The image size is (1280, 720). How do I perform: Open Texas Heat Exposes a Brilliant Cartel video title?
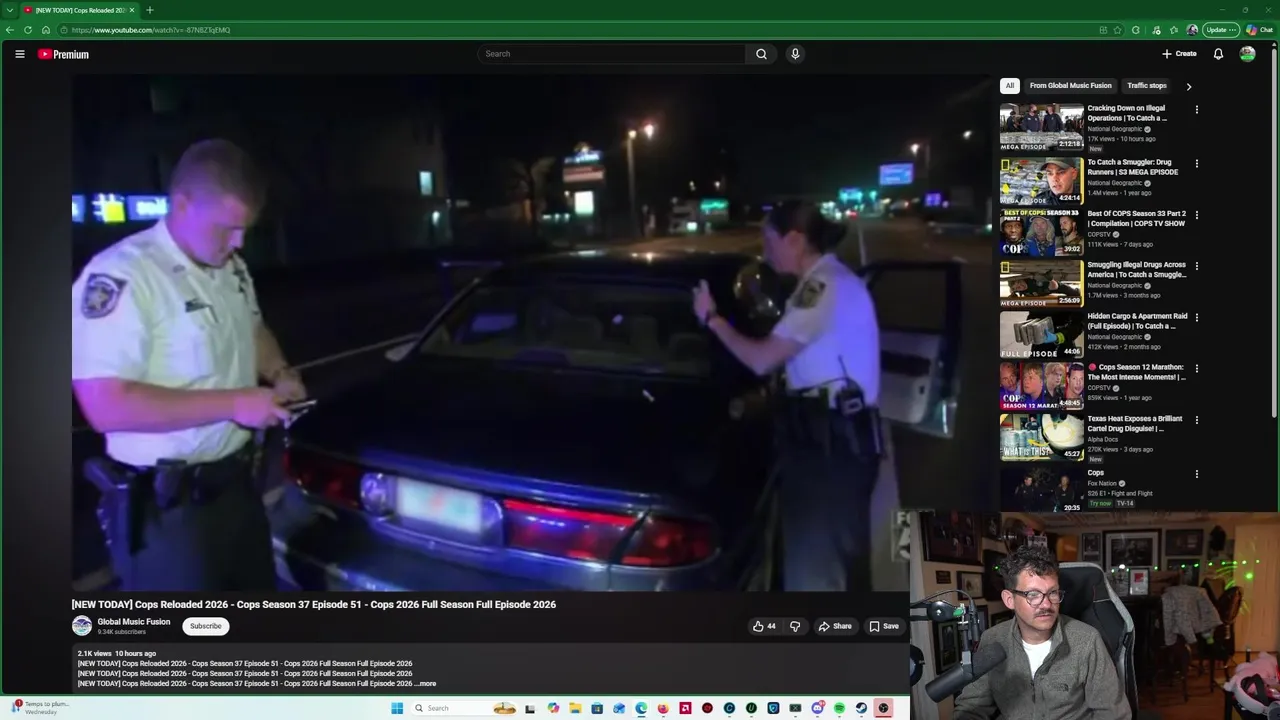[x=1136, y=424]
